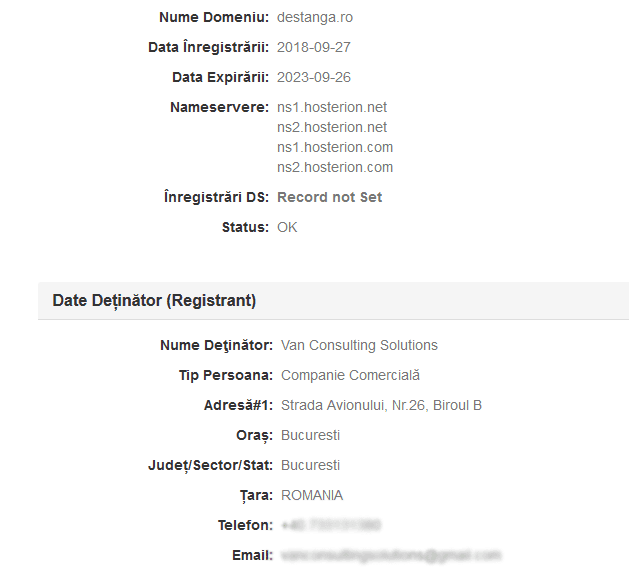
Task: Select nameserver ns2.hosterion.com
Action: [335, 167]
